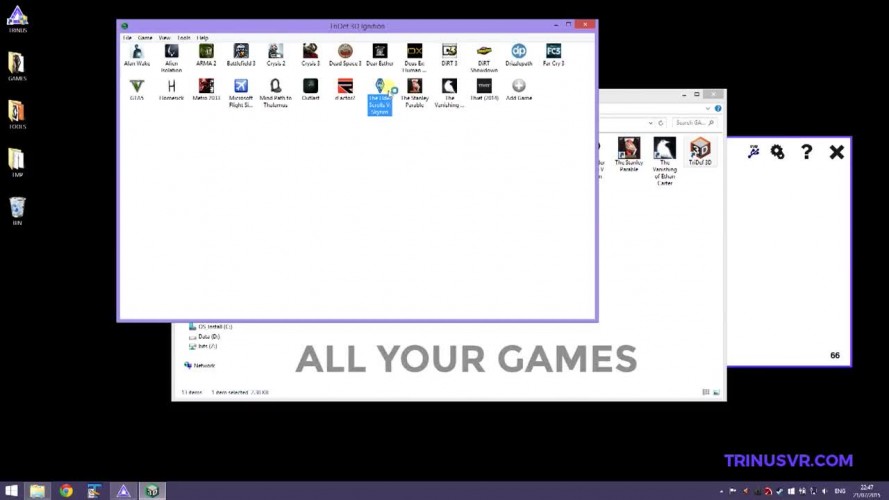
Task: Click the Windows Start button
Action: pos(11,491)
